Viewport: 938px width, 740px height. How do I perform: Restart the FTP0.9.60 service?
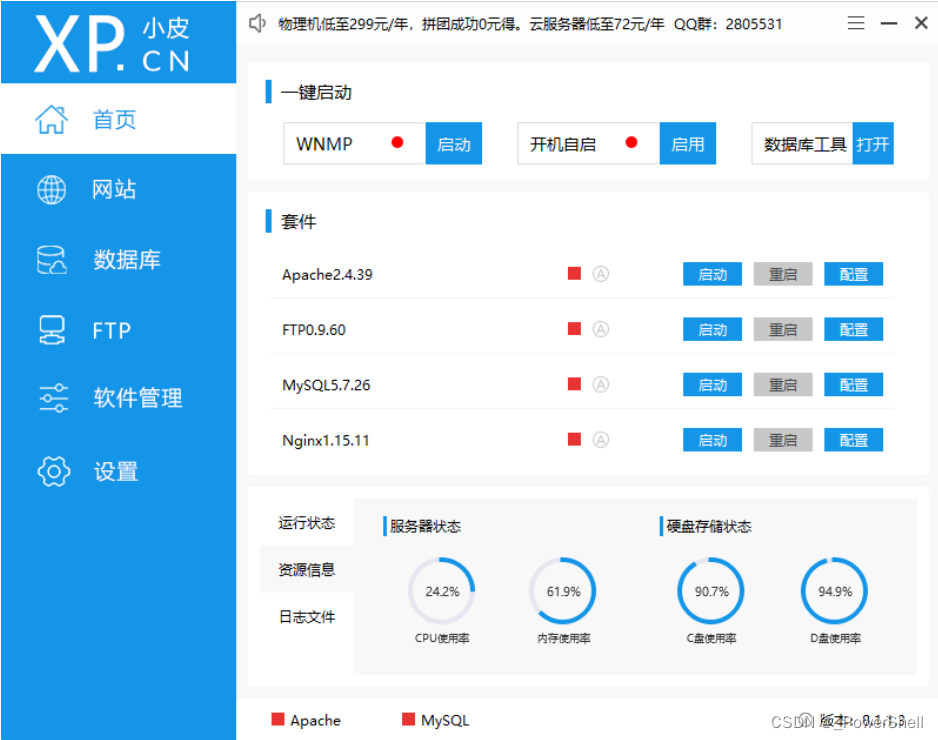coord(783,329)
